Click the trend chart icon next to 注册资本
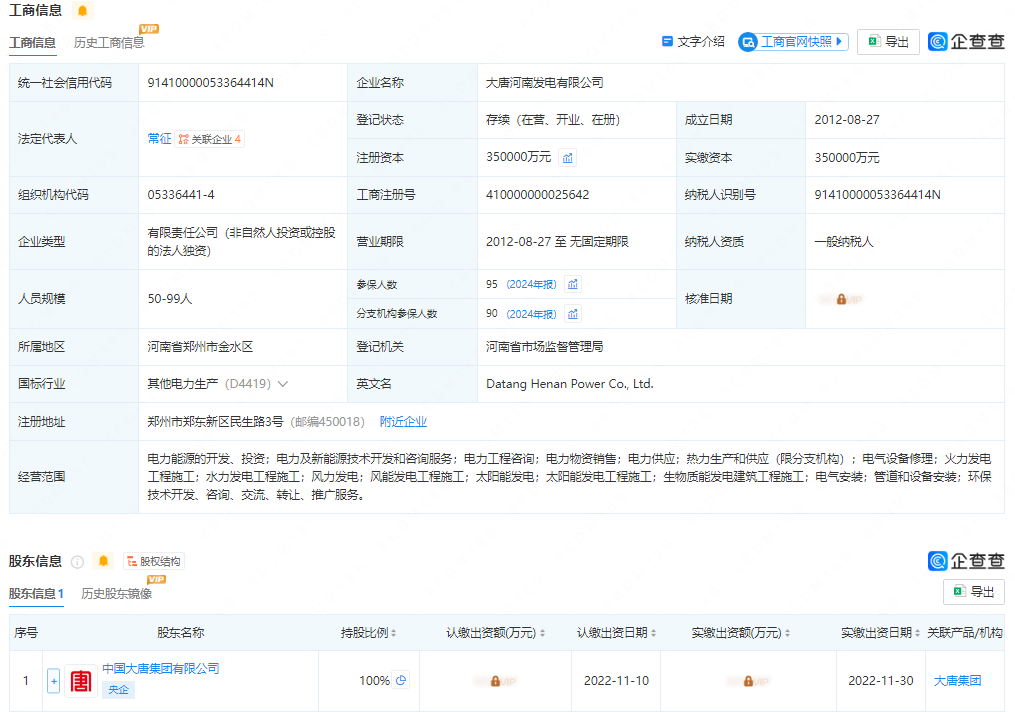This screenshot has height=712, width=1015. click(x=567, y=157)
